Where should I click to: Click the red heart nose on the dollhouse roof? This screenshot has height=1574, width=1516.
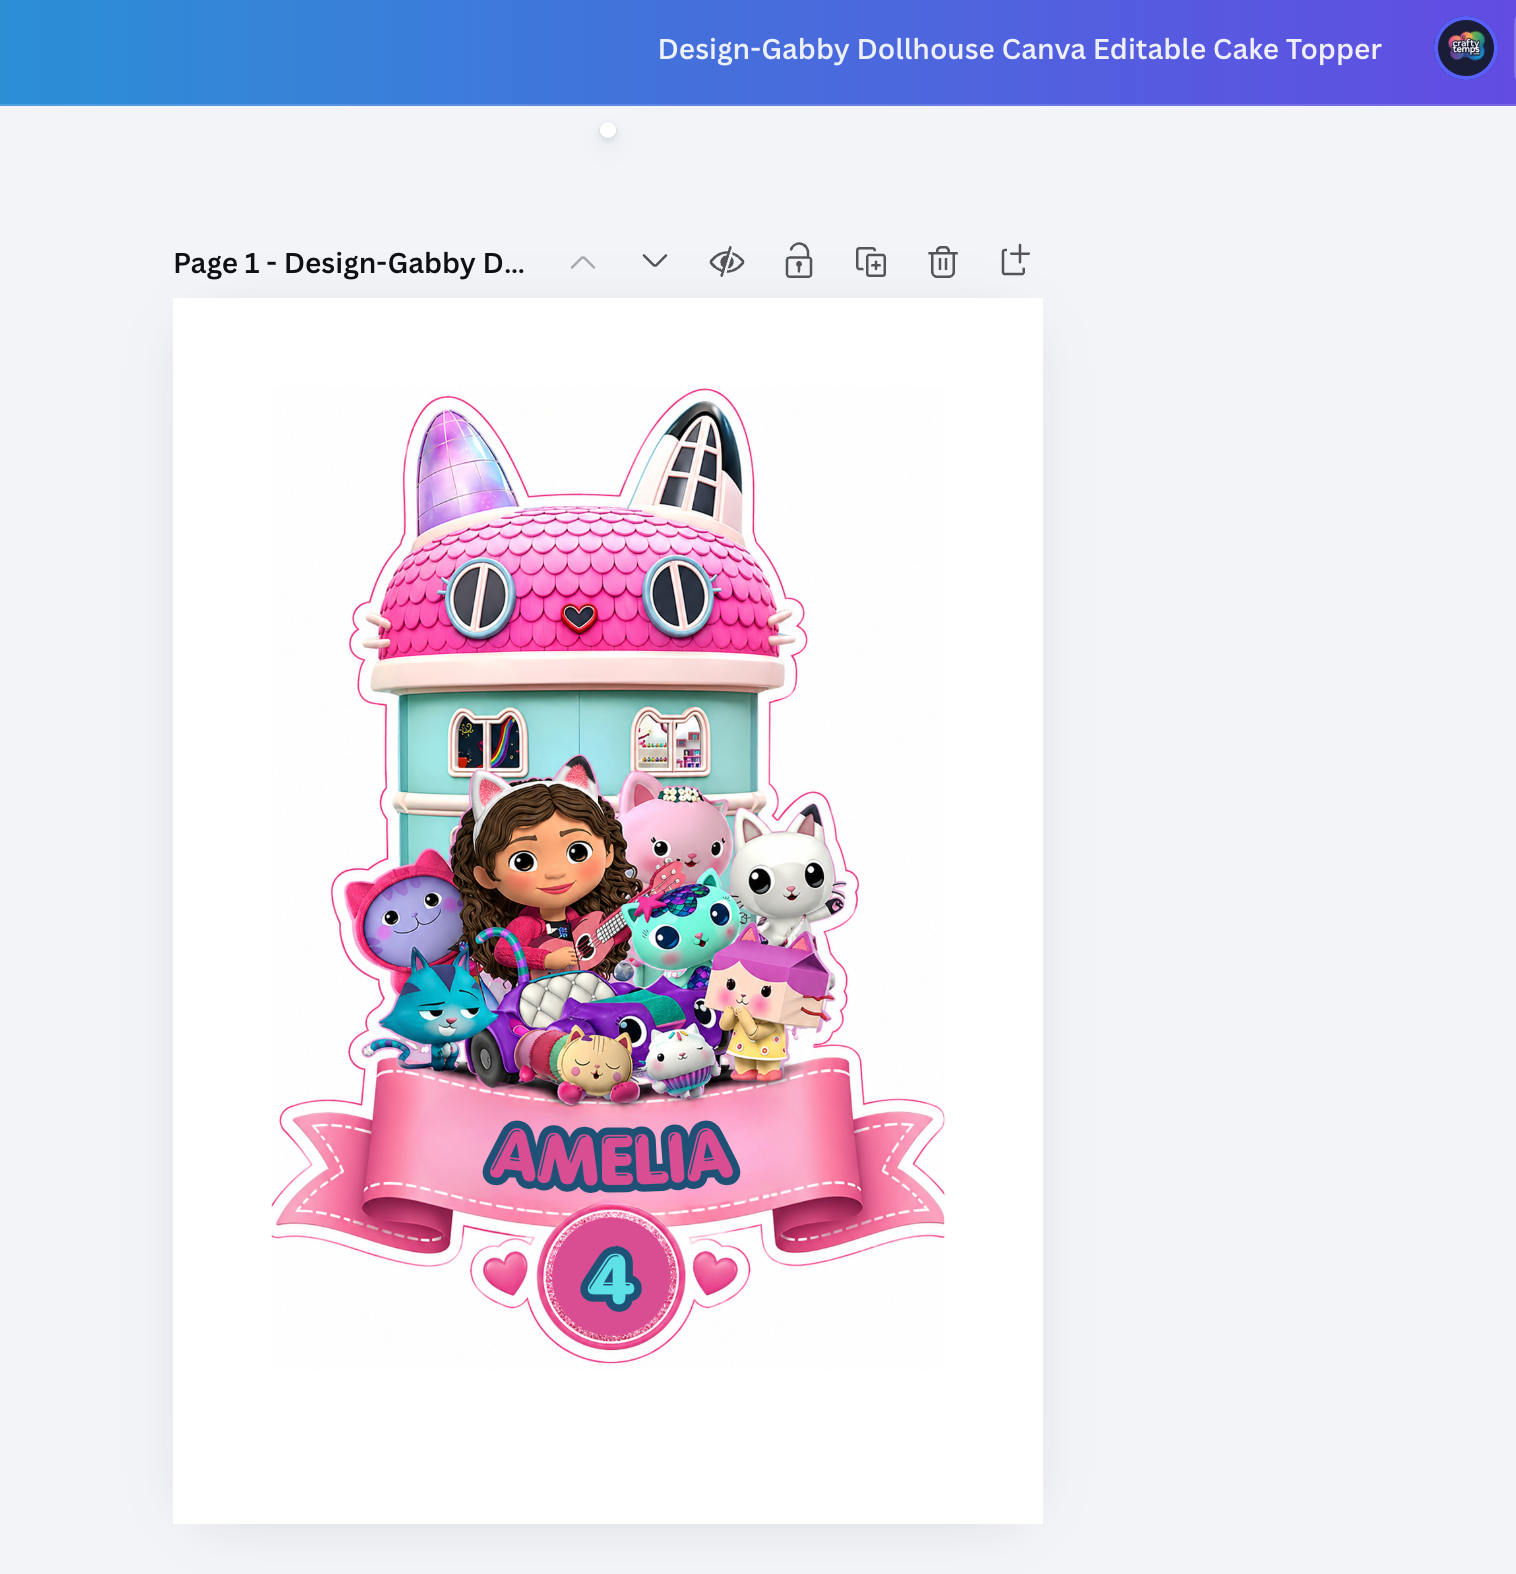579,617
